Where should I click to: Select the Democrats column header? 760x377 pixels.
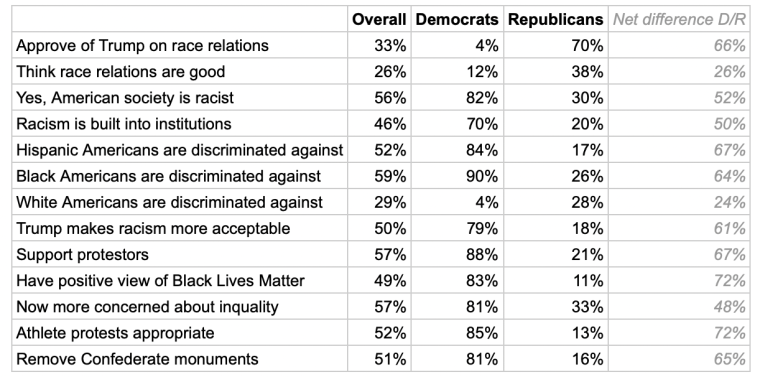click(457, 19)
